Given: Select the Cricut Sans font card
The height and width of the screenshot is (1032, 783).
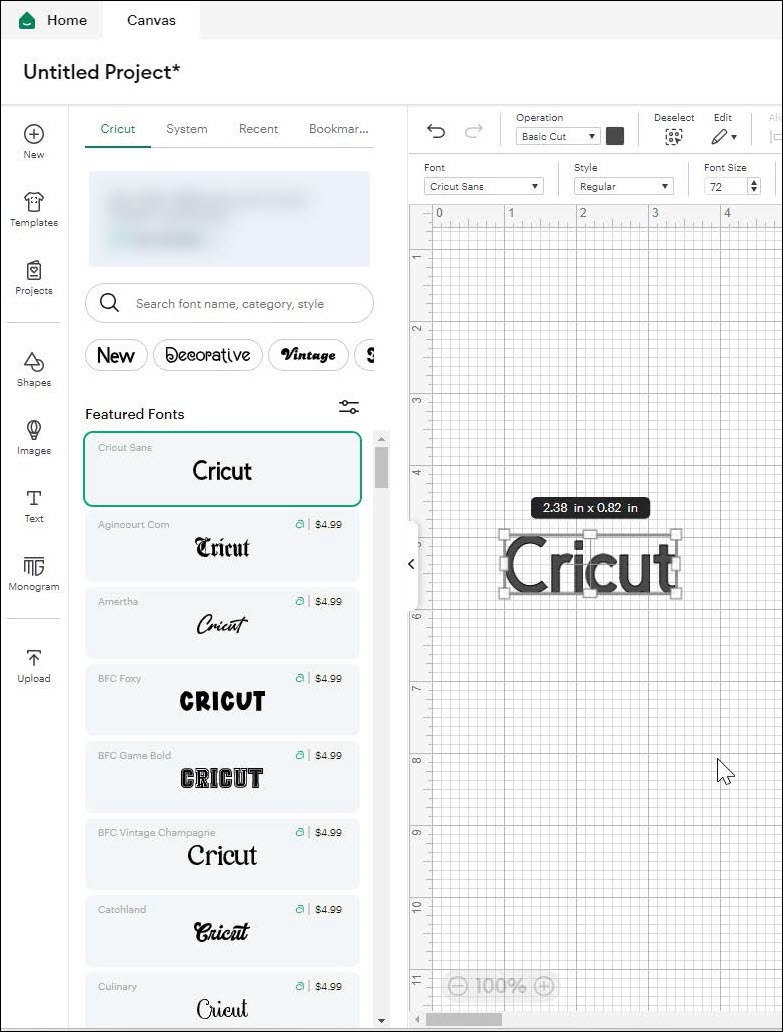Looking at the screenshot, I should (x=222, y=469).
